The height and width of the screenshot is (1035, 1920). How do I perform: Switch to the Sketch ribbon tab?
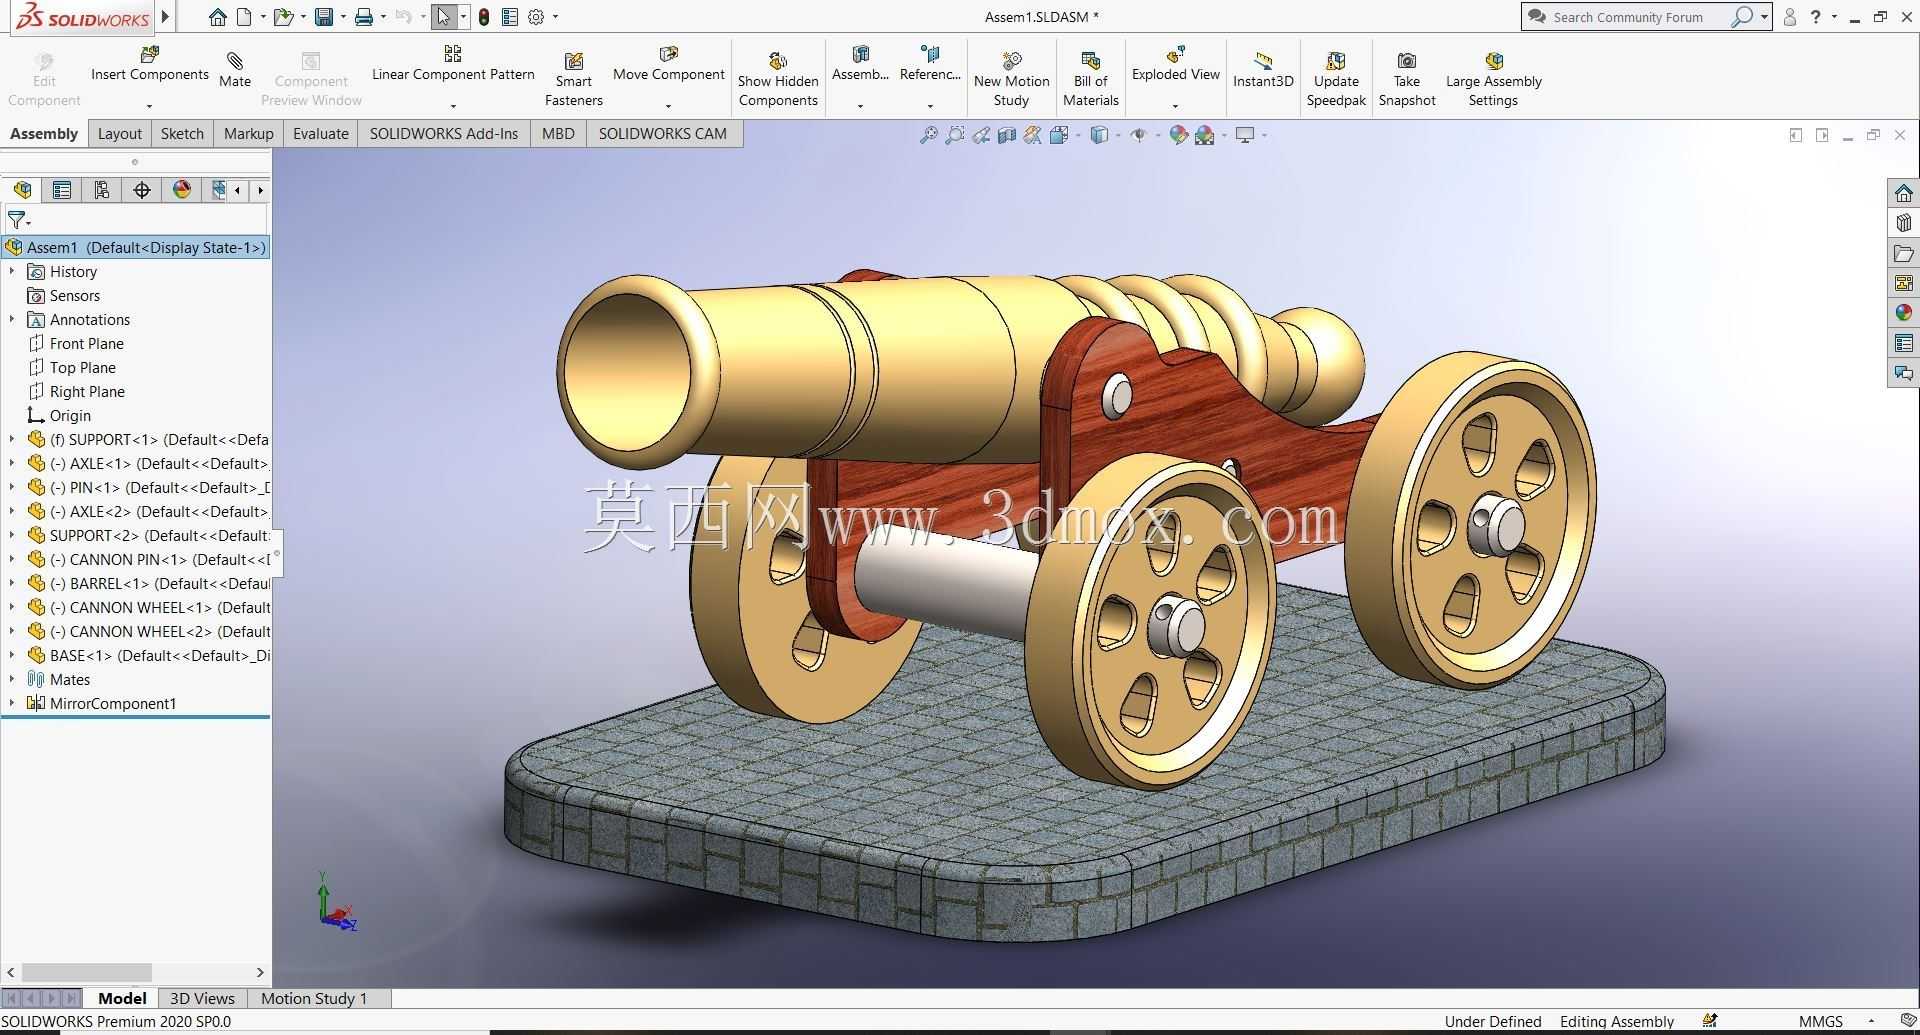182,133
